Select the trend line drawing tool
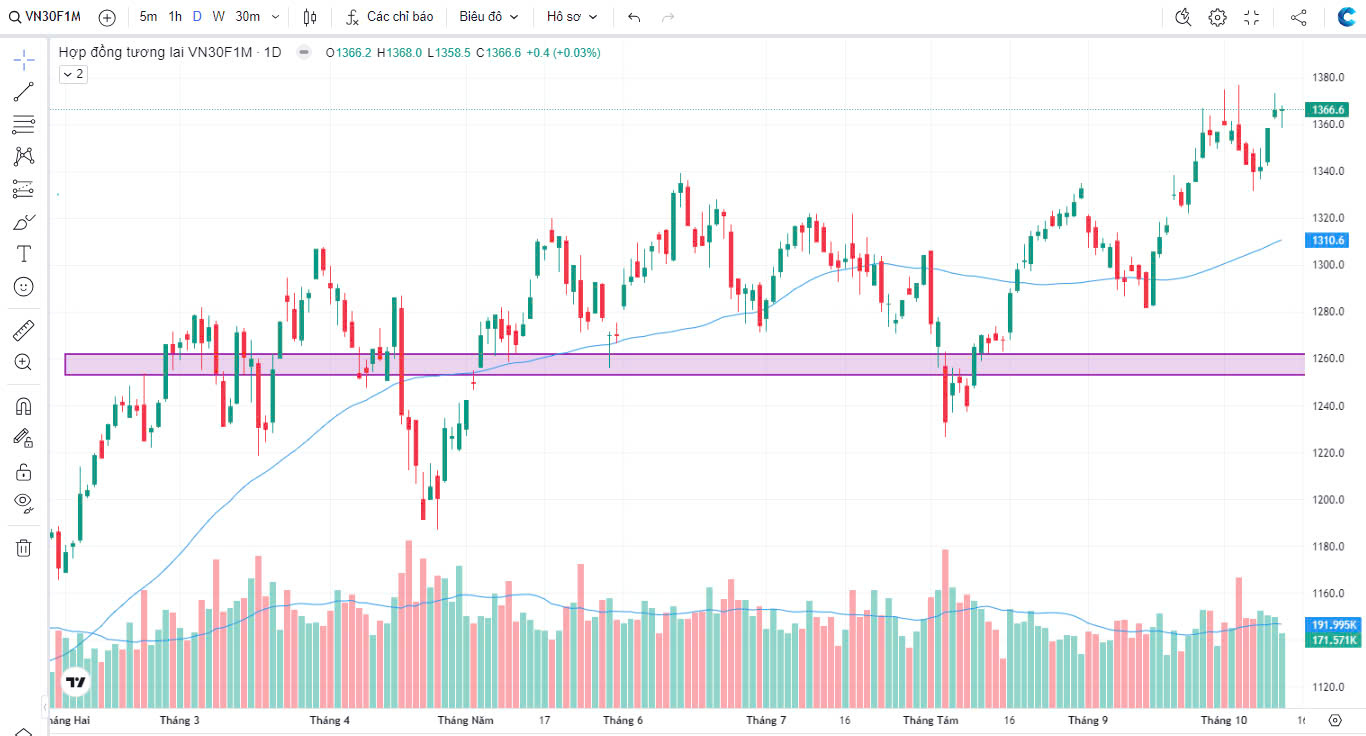1366x736 pixels. click(24, 92)
